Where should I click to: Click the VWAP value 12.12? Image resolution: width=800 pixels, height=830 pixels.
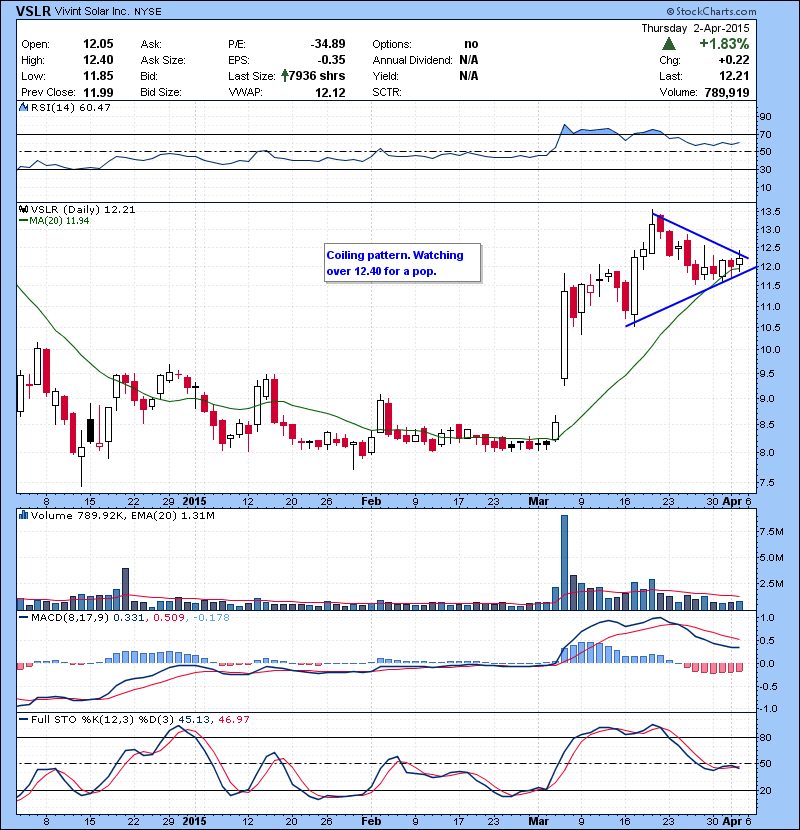pos(330,93)
